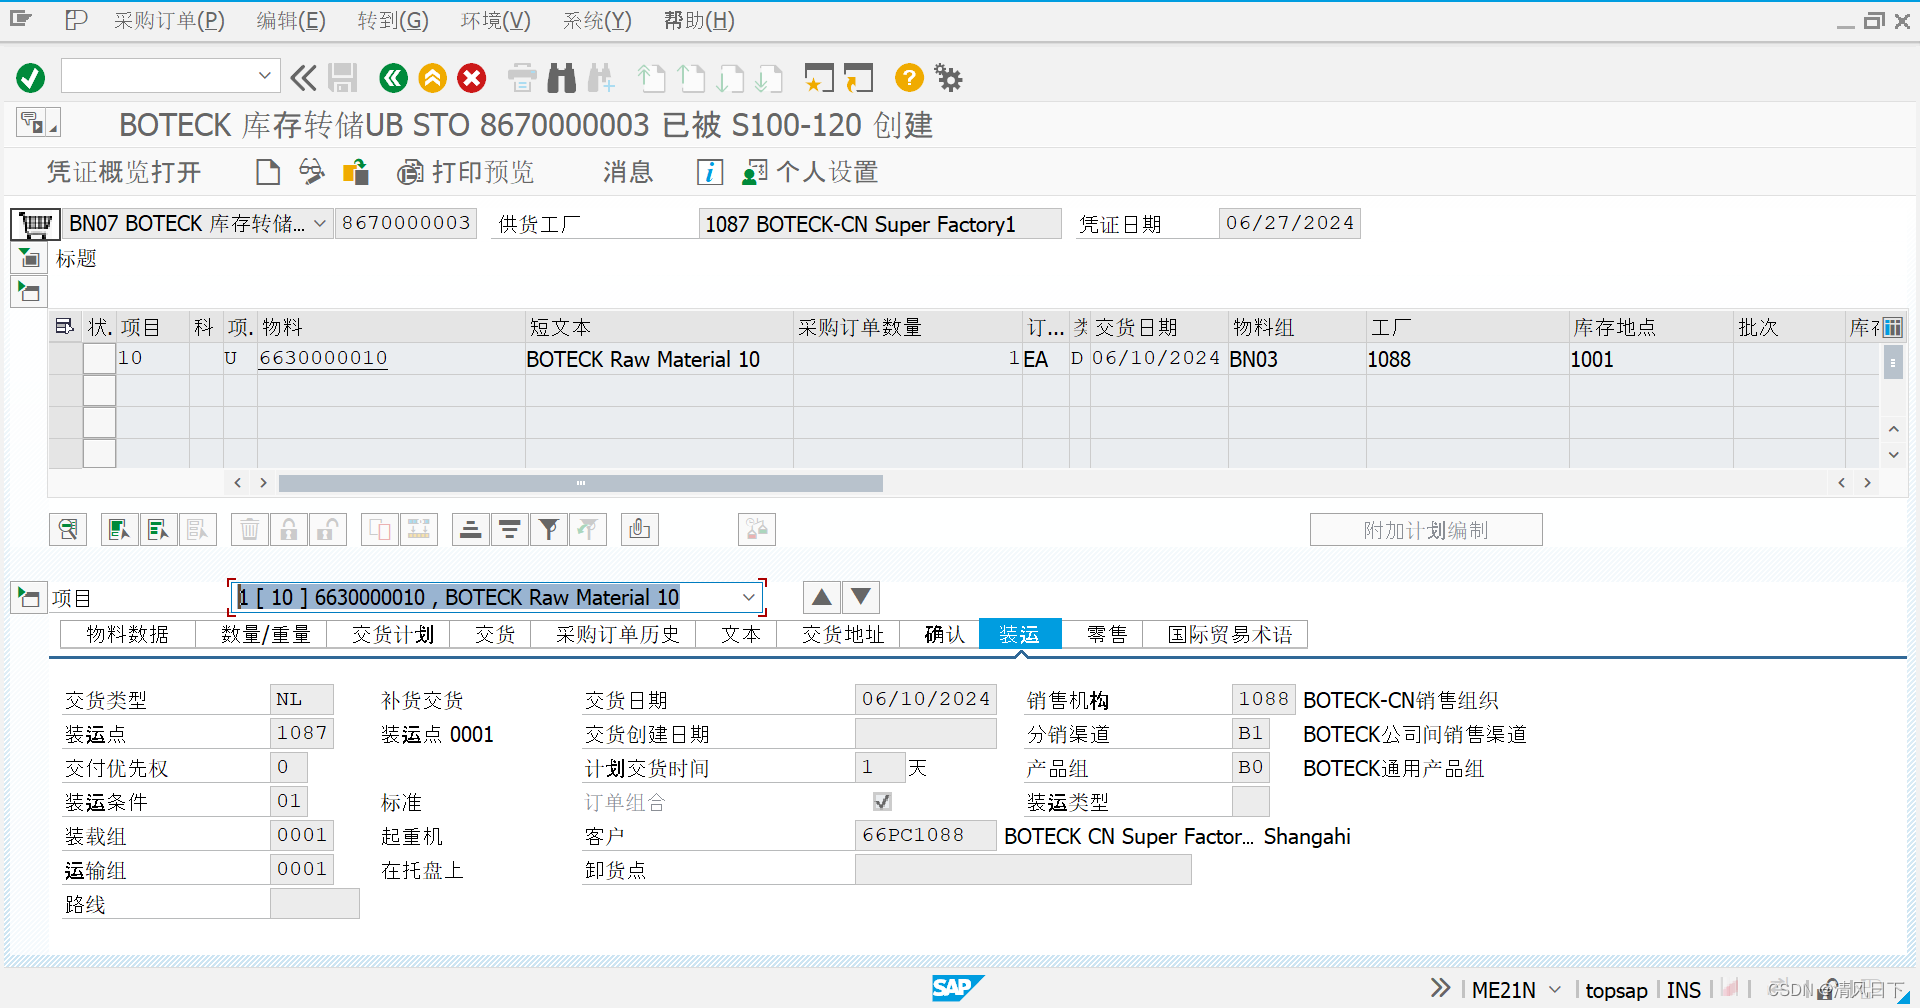Open the ME21N status bar dropdown

pos(1555,989)
